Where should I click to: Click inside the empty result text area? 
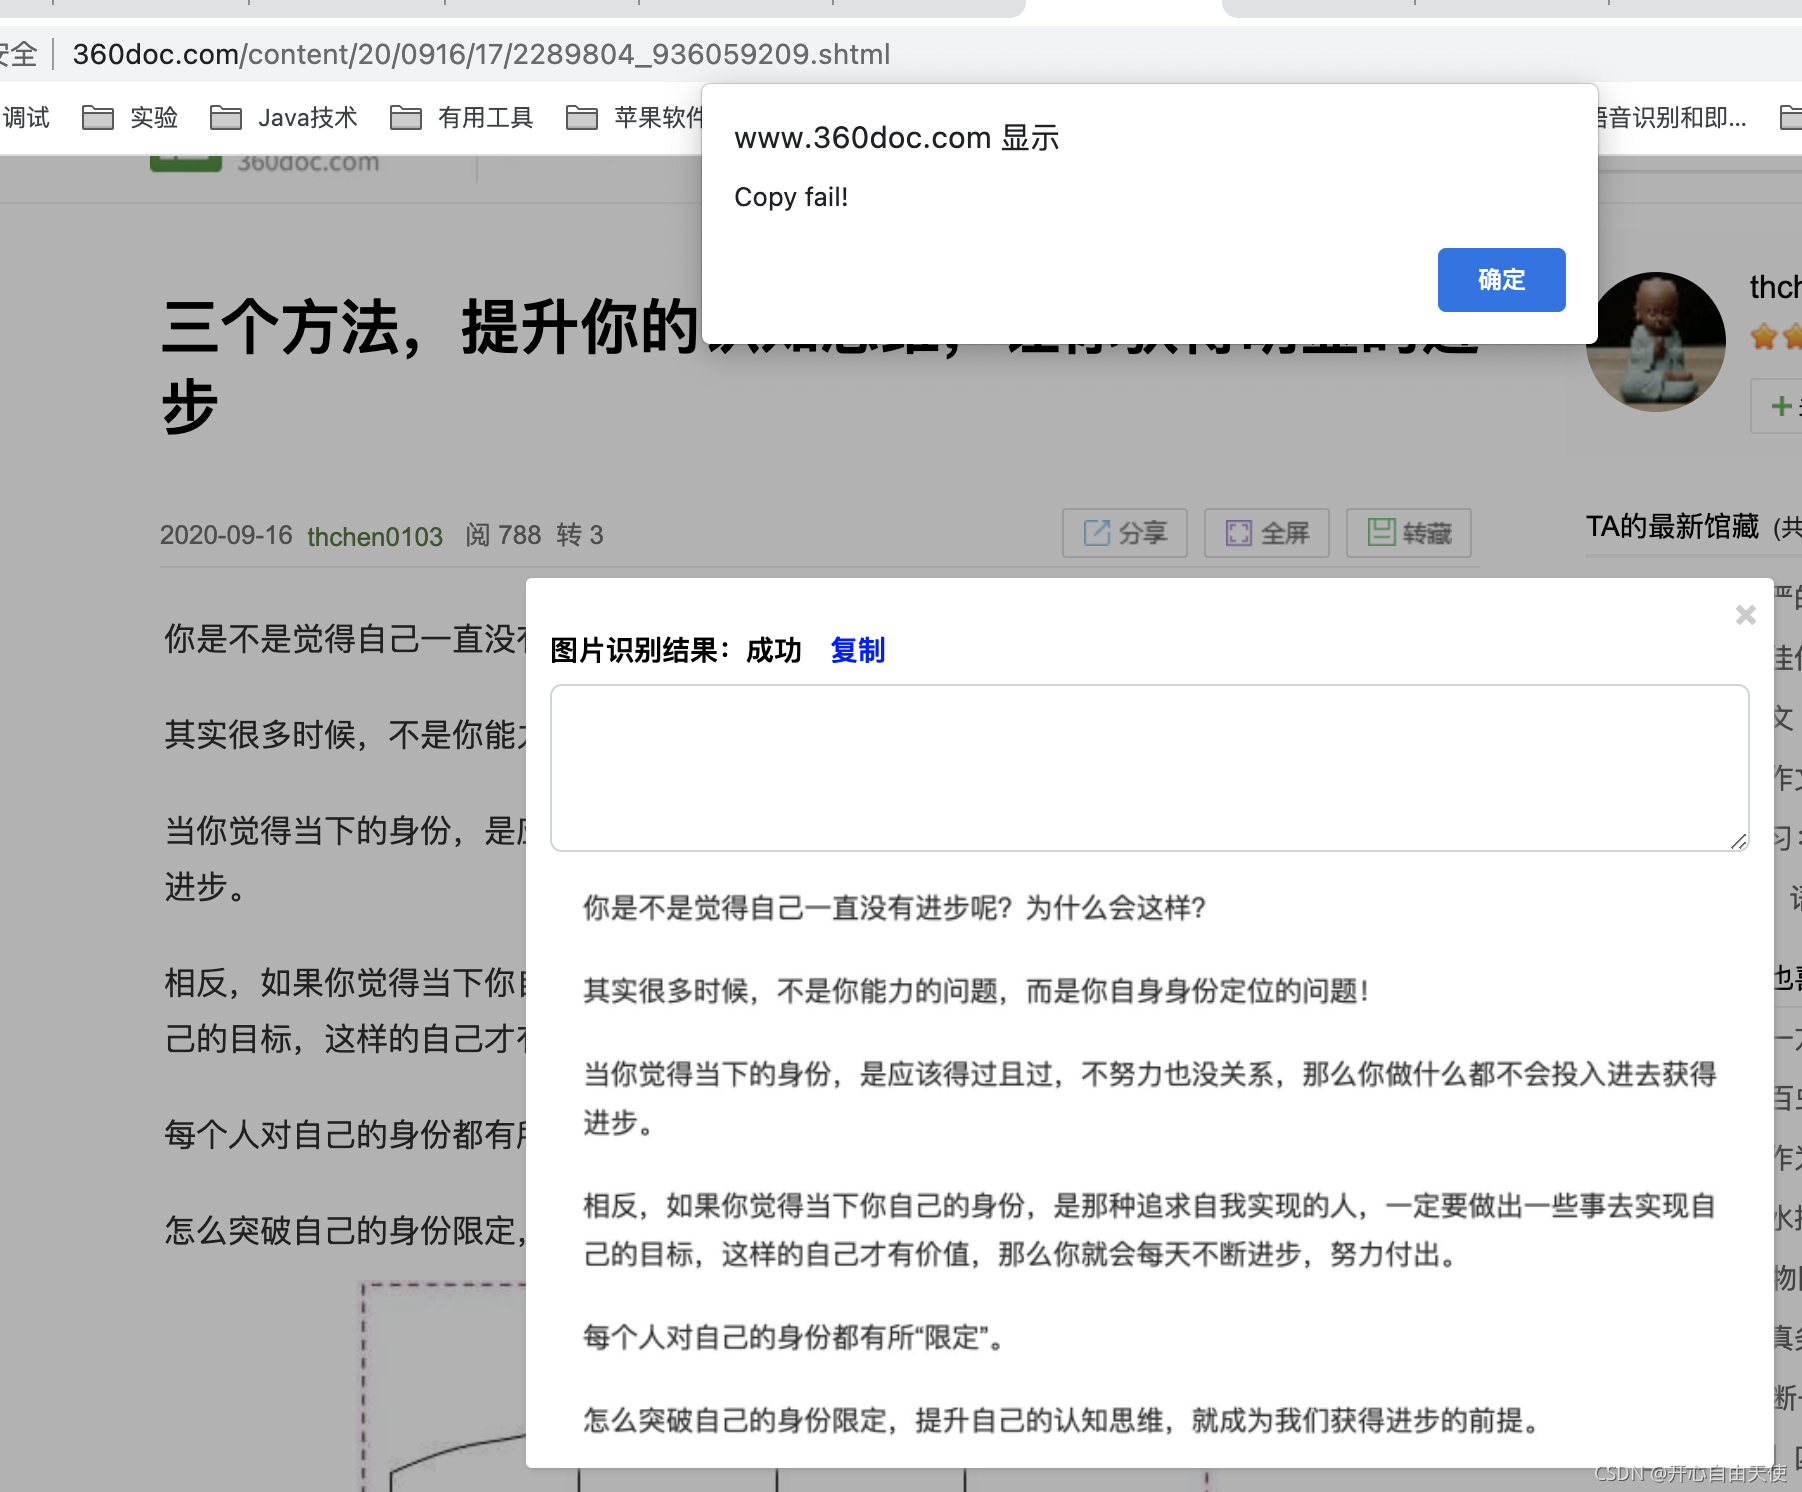pyautogui.click(x=1149, y=768)
